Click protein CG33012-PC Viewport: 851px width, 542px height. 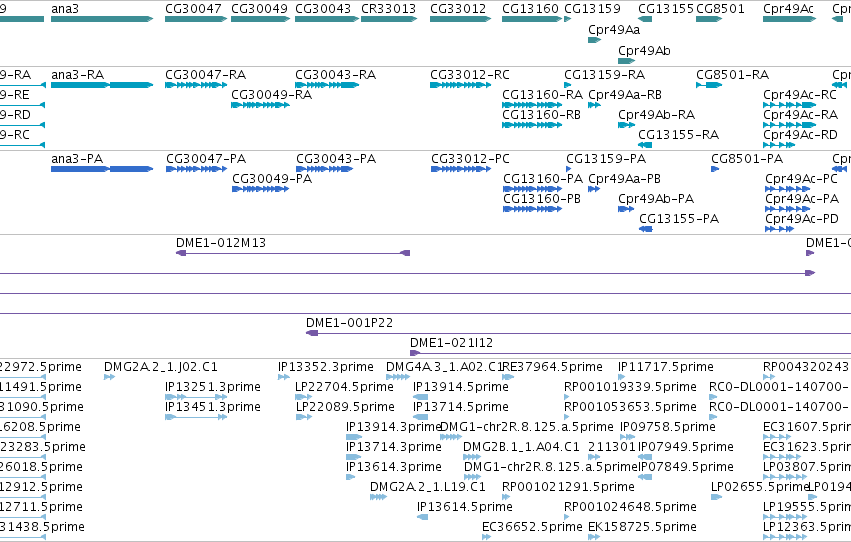tap(461, 169)
